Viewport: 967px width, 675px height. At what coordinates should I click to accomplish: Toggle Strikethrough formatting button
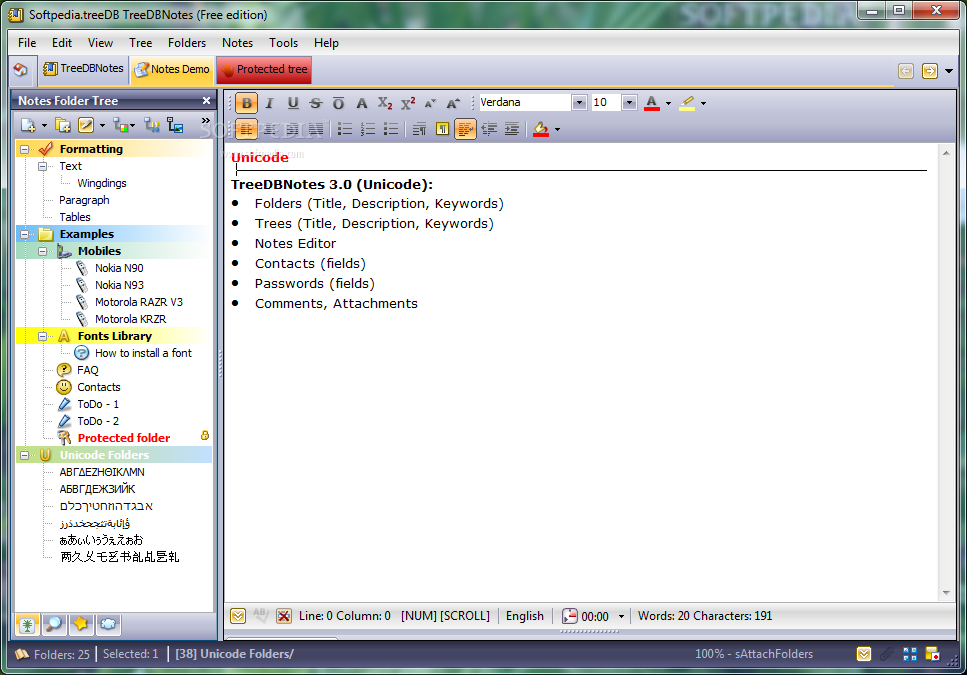click(316, 103)
